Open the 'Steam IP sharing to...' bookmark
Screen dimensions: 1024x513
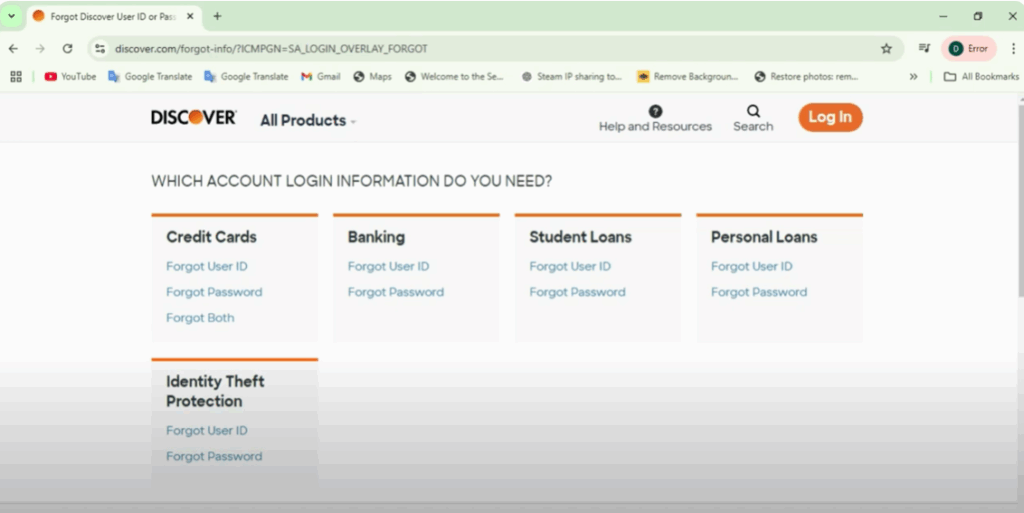coord(571,76)
